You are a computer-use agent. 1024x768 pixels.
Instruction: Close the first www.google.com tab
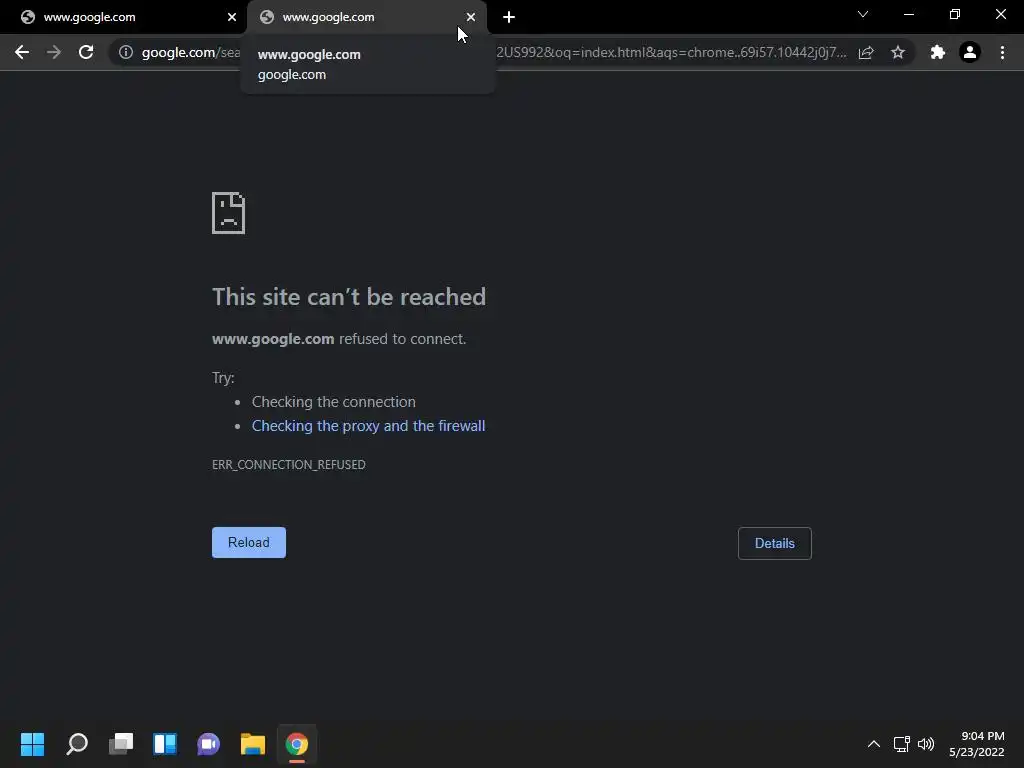pyautogui.click(x=232, y=17)
